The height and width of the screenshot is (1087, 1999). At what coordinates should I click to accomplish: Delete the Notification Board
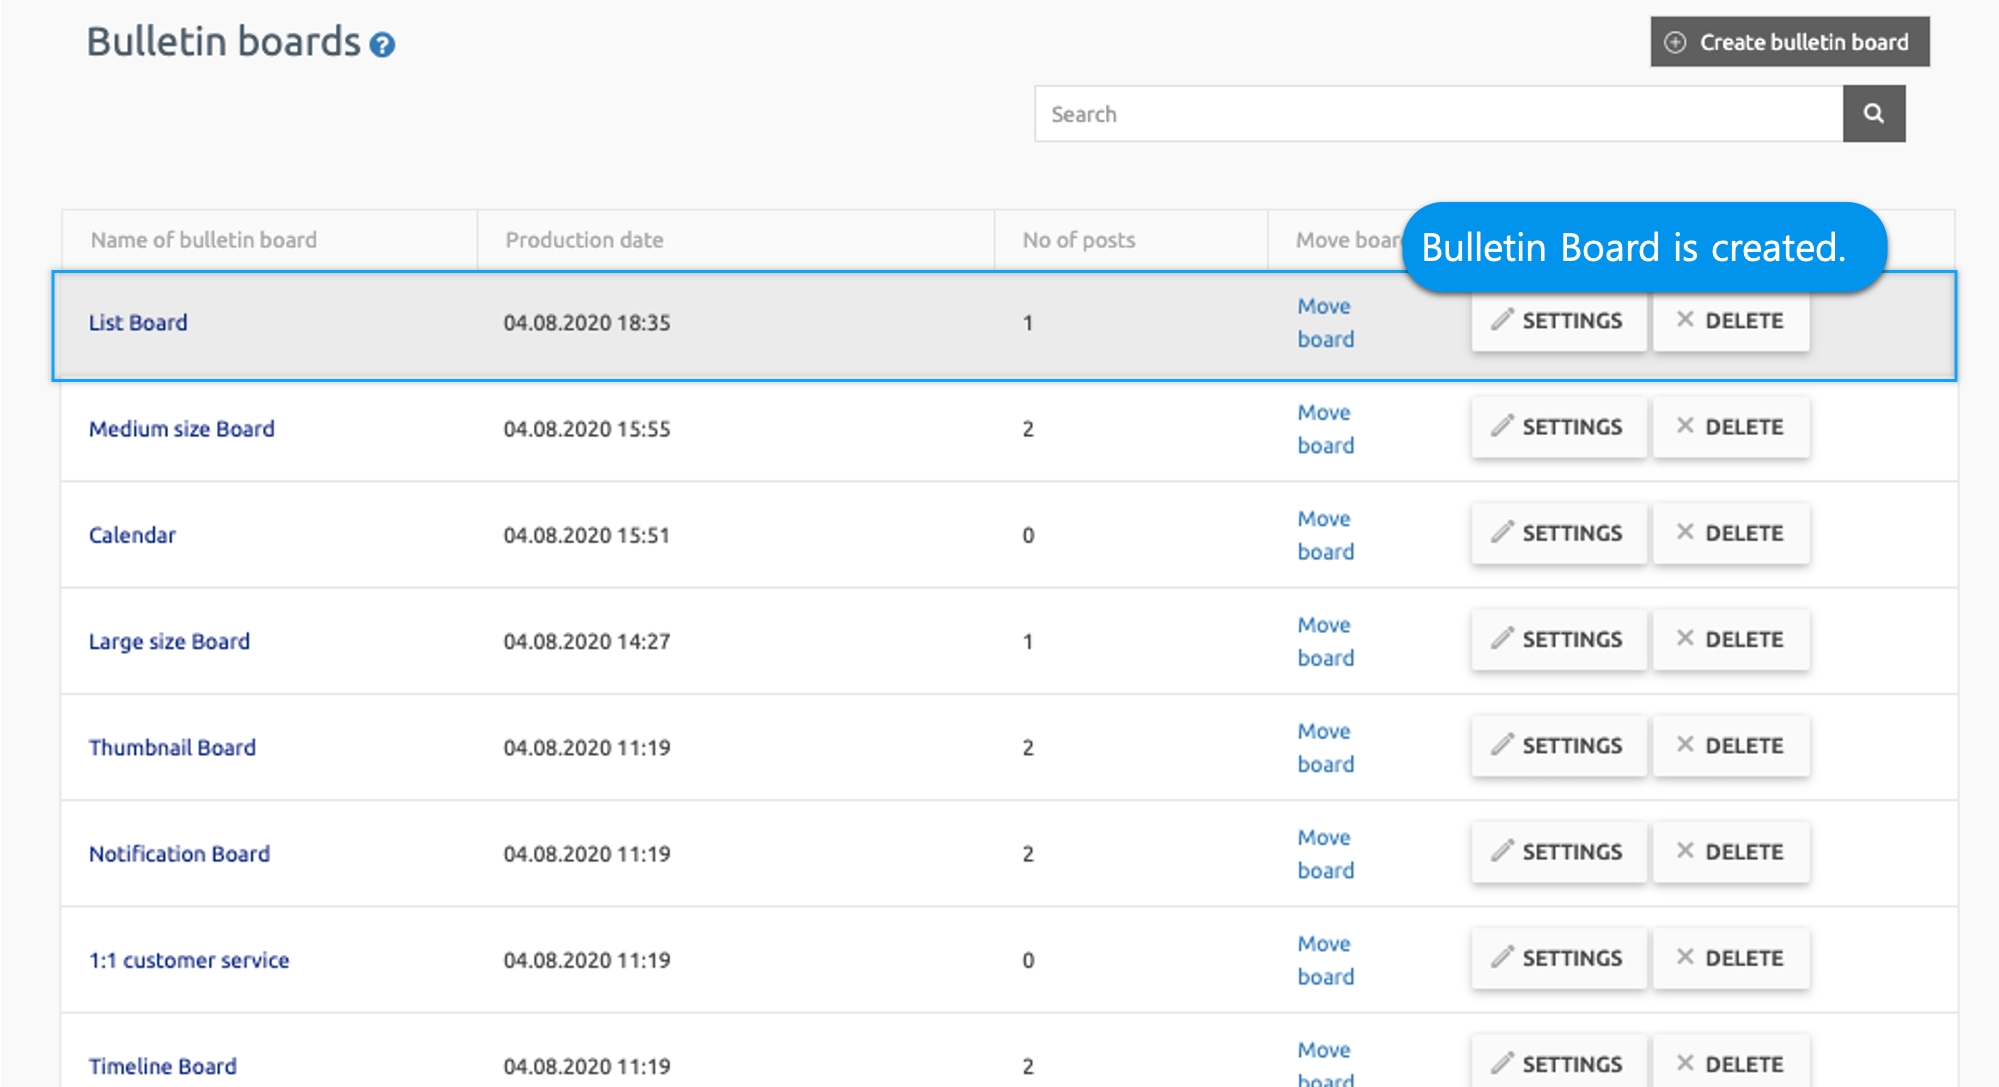pyautogui.click(x=1730, y=852)
